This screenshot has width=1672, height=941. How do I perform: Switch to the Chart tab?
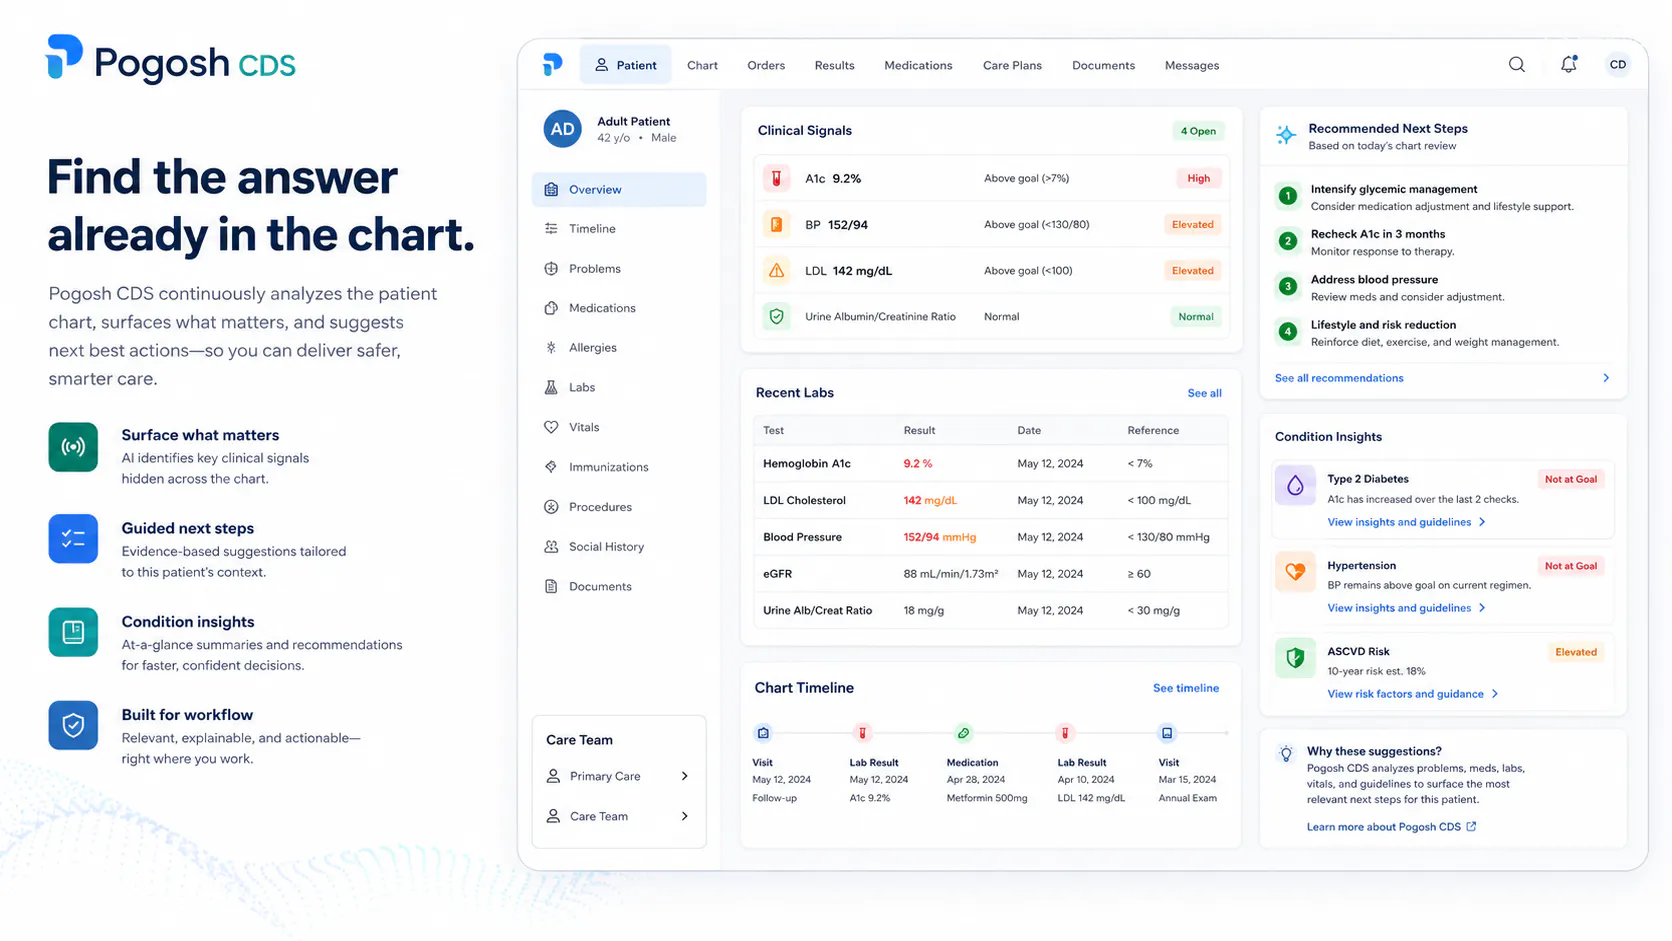click(x=702, y=65)
